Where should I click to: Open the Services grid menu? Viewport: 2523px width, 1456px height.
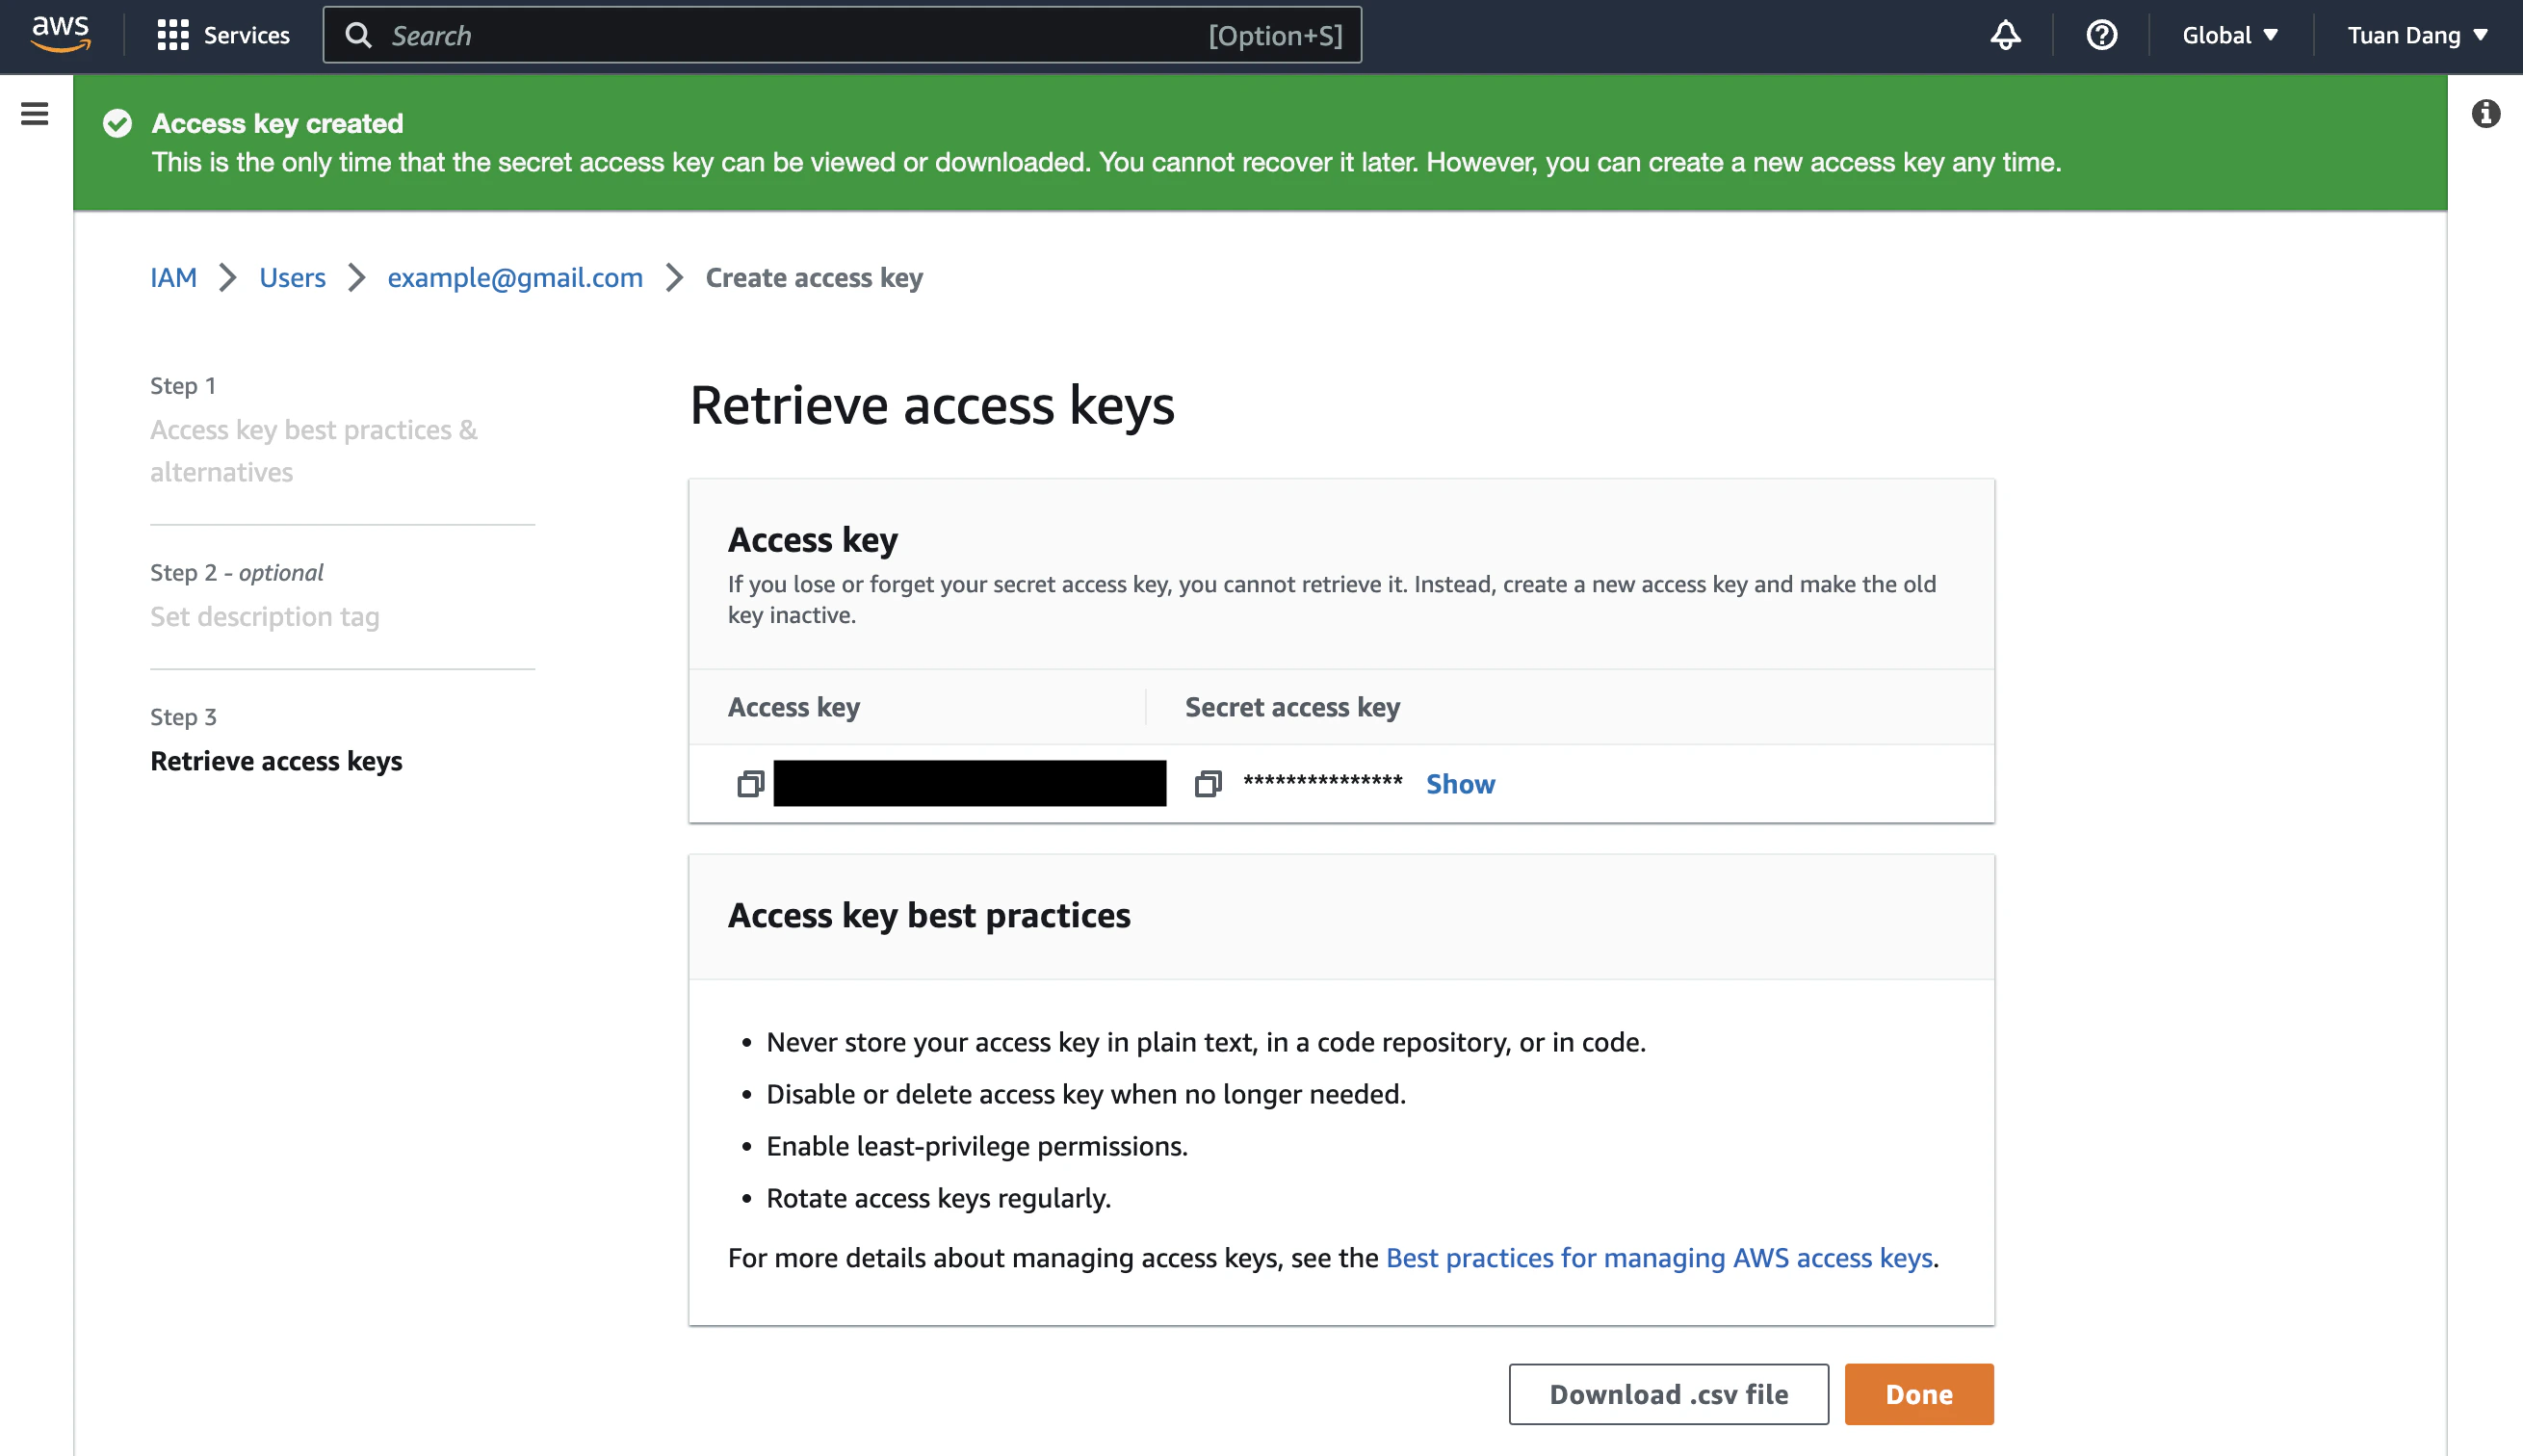(x=223, y=35)
